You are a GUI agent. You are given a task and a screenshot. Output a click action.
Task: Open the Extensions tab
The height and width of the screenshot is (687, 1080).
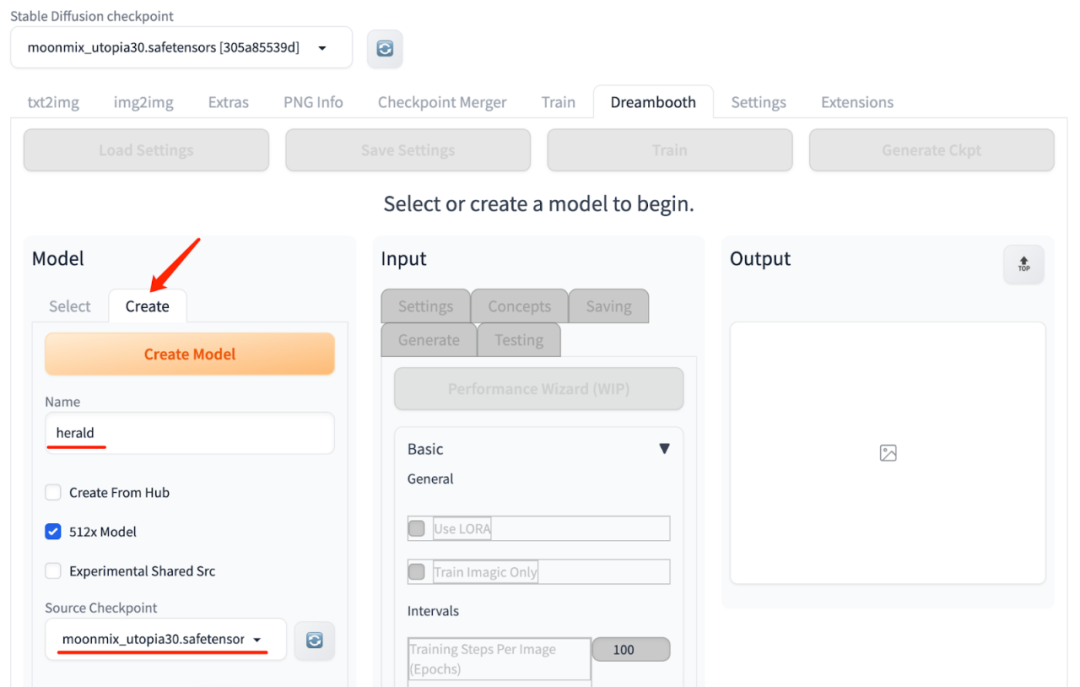(857, 102)
